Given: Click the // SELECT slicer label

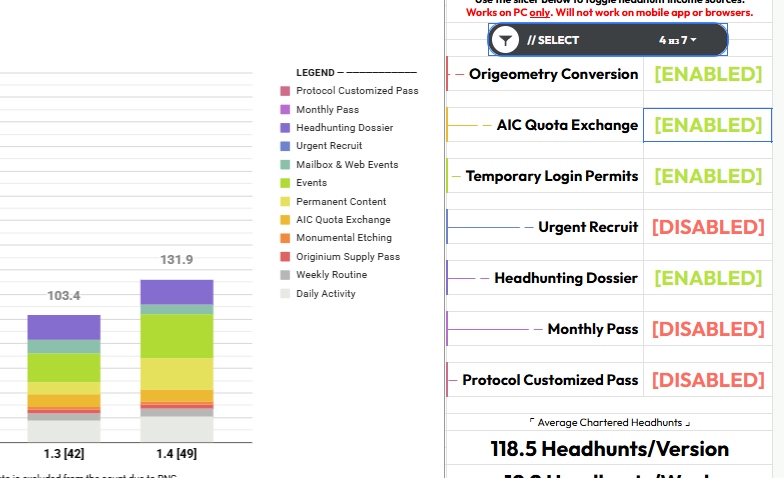Looking at the screenshot, I should (x=553, y=40).
